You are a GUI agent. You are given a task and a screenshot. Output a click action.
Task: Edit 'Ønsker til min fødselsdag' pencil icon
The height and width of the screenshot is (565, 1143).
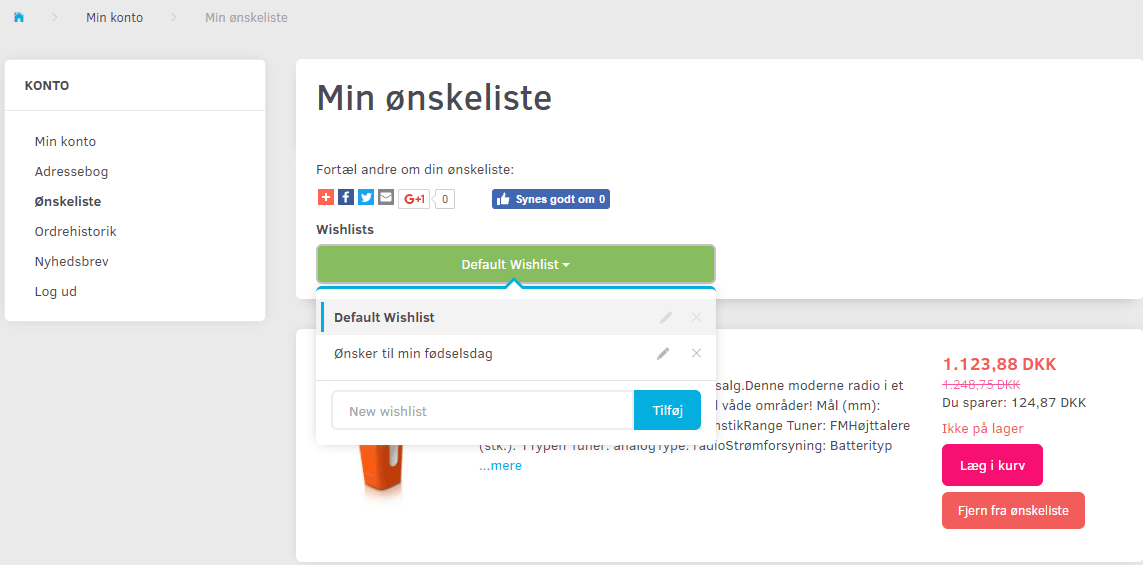coord(663,354)
